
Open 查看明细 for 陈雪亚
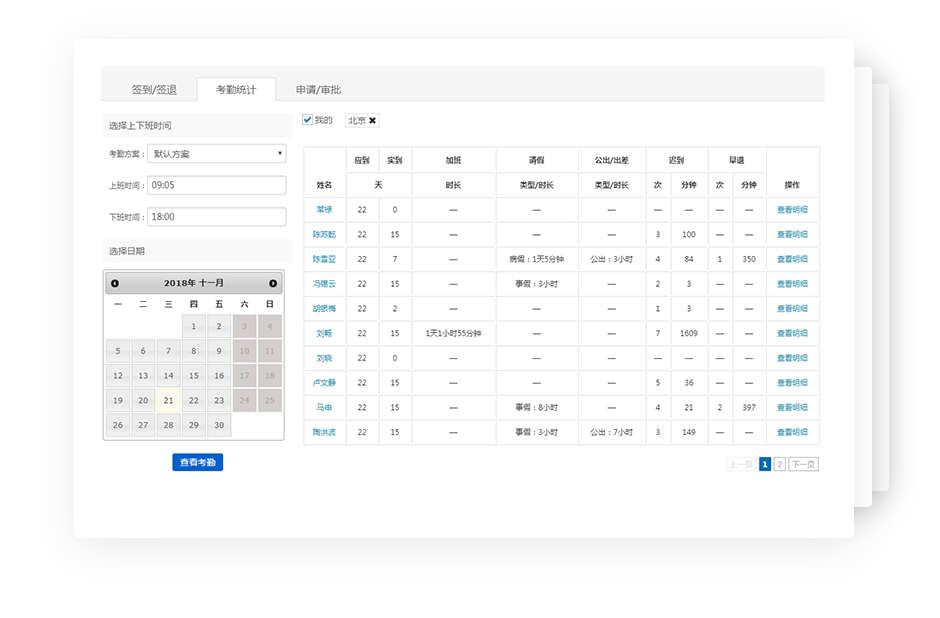pos(792,259)
